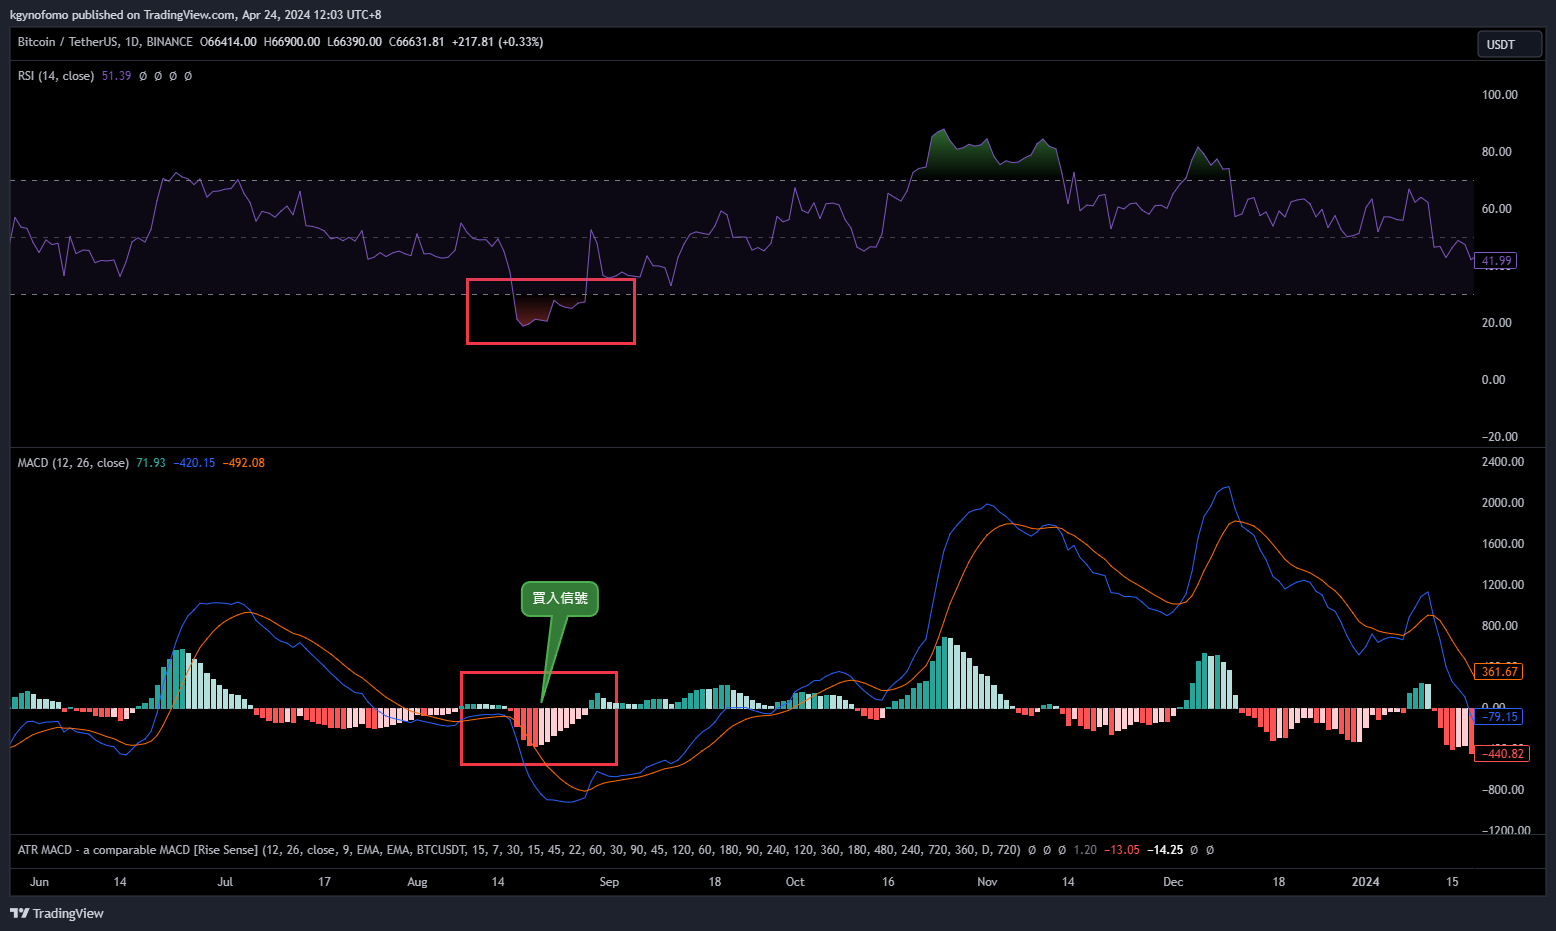Click the low price L66390.00
Image resolution: width=1556 pixels, height=931 pixels.
pos(354,42)
